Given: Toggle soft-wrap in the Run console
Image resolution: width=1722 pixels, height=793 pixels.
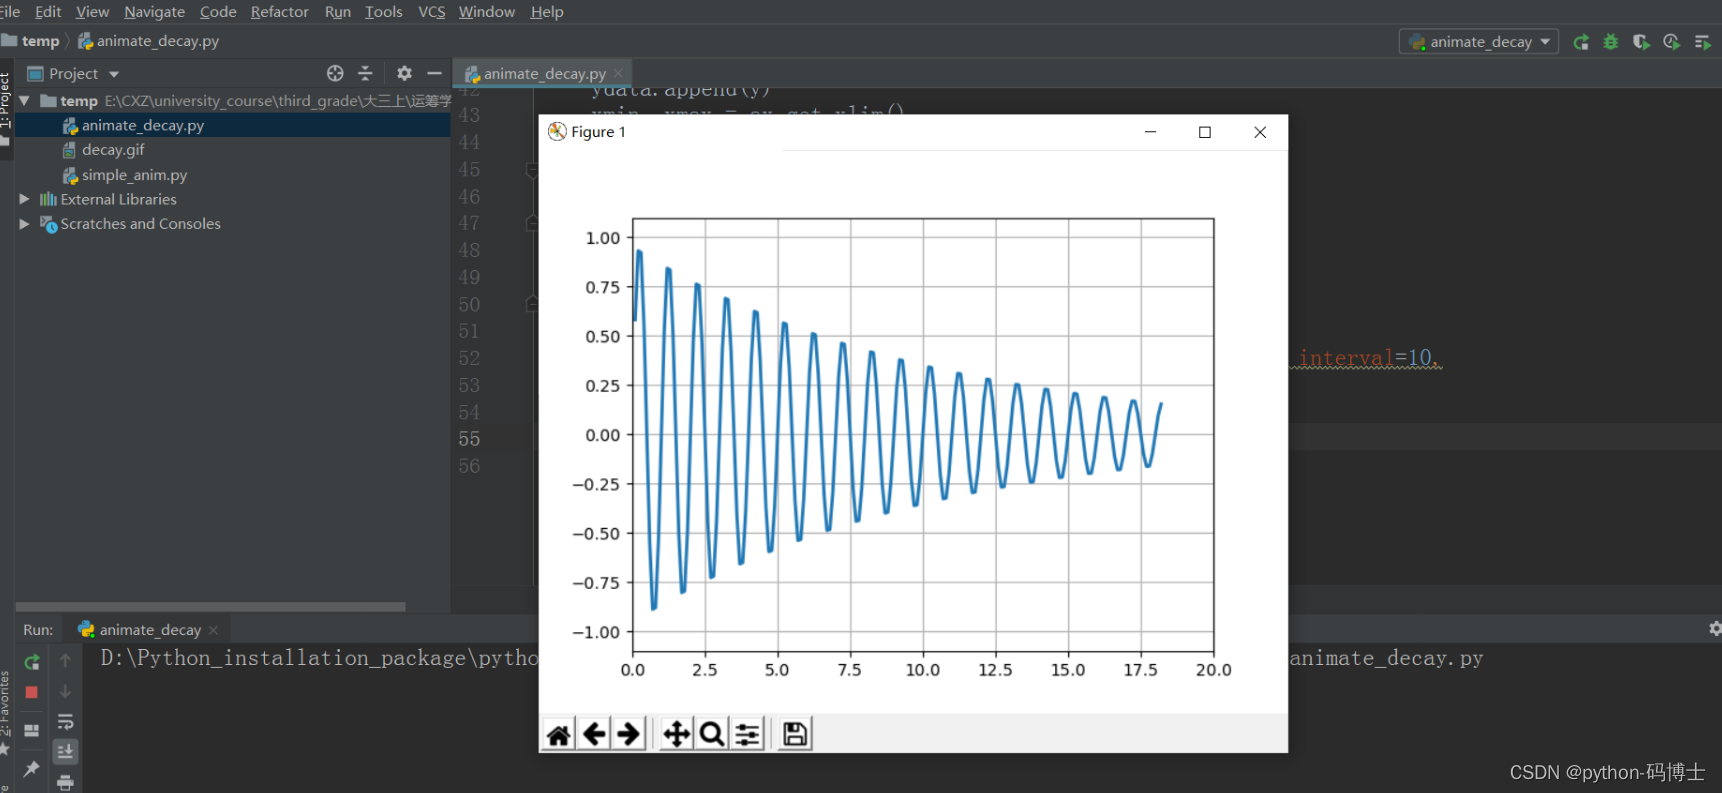Looking at the screenshot, I should click(x=66, y=722).
